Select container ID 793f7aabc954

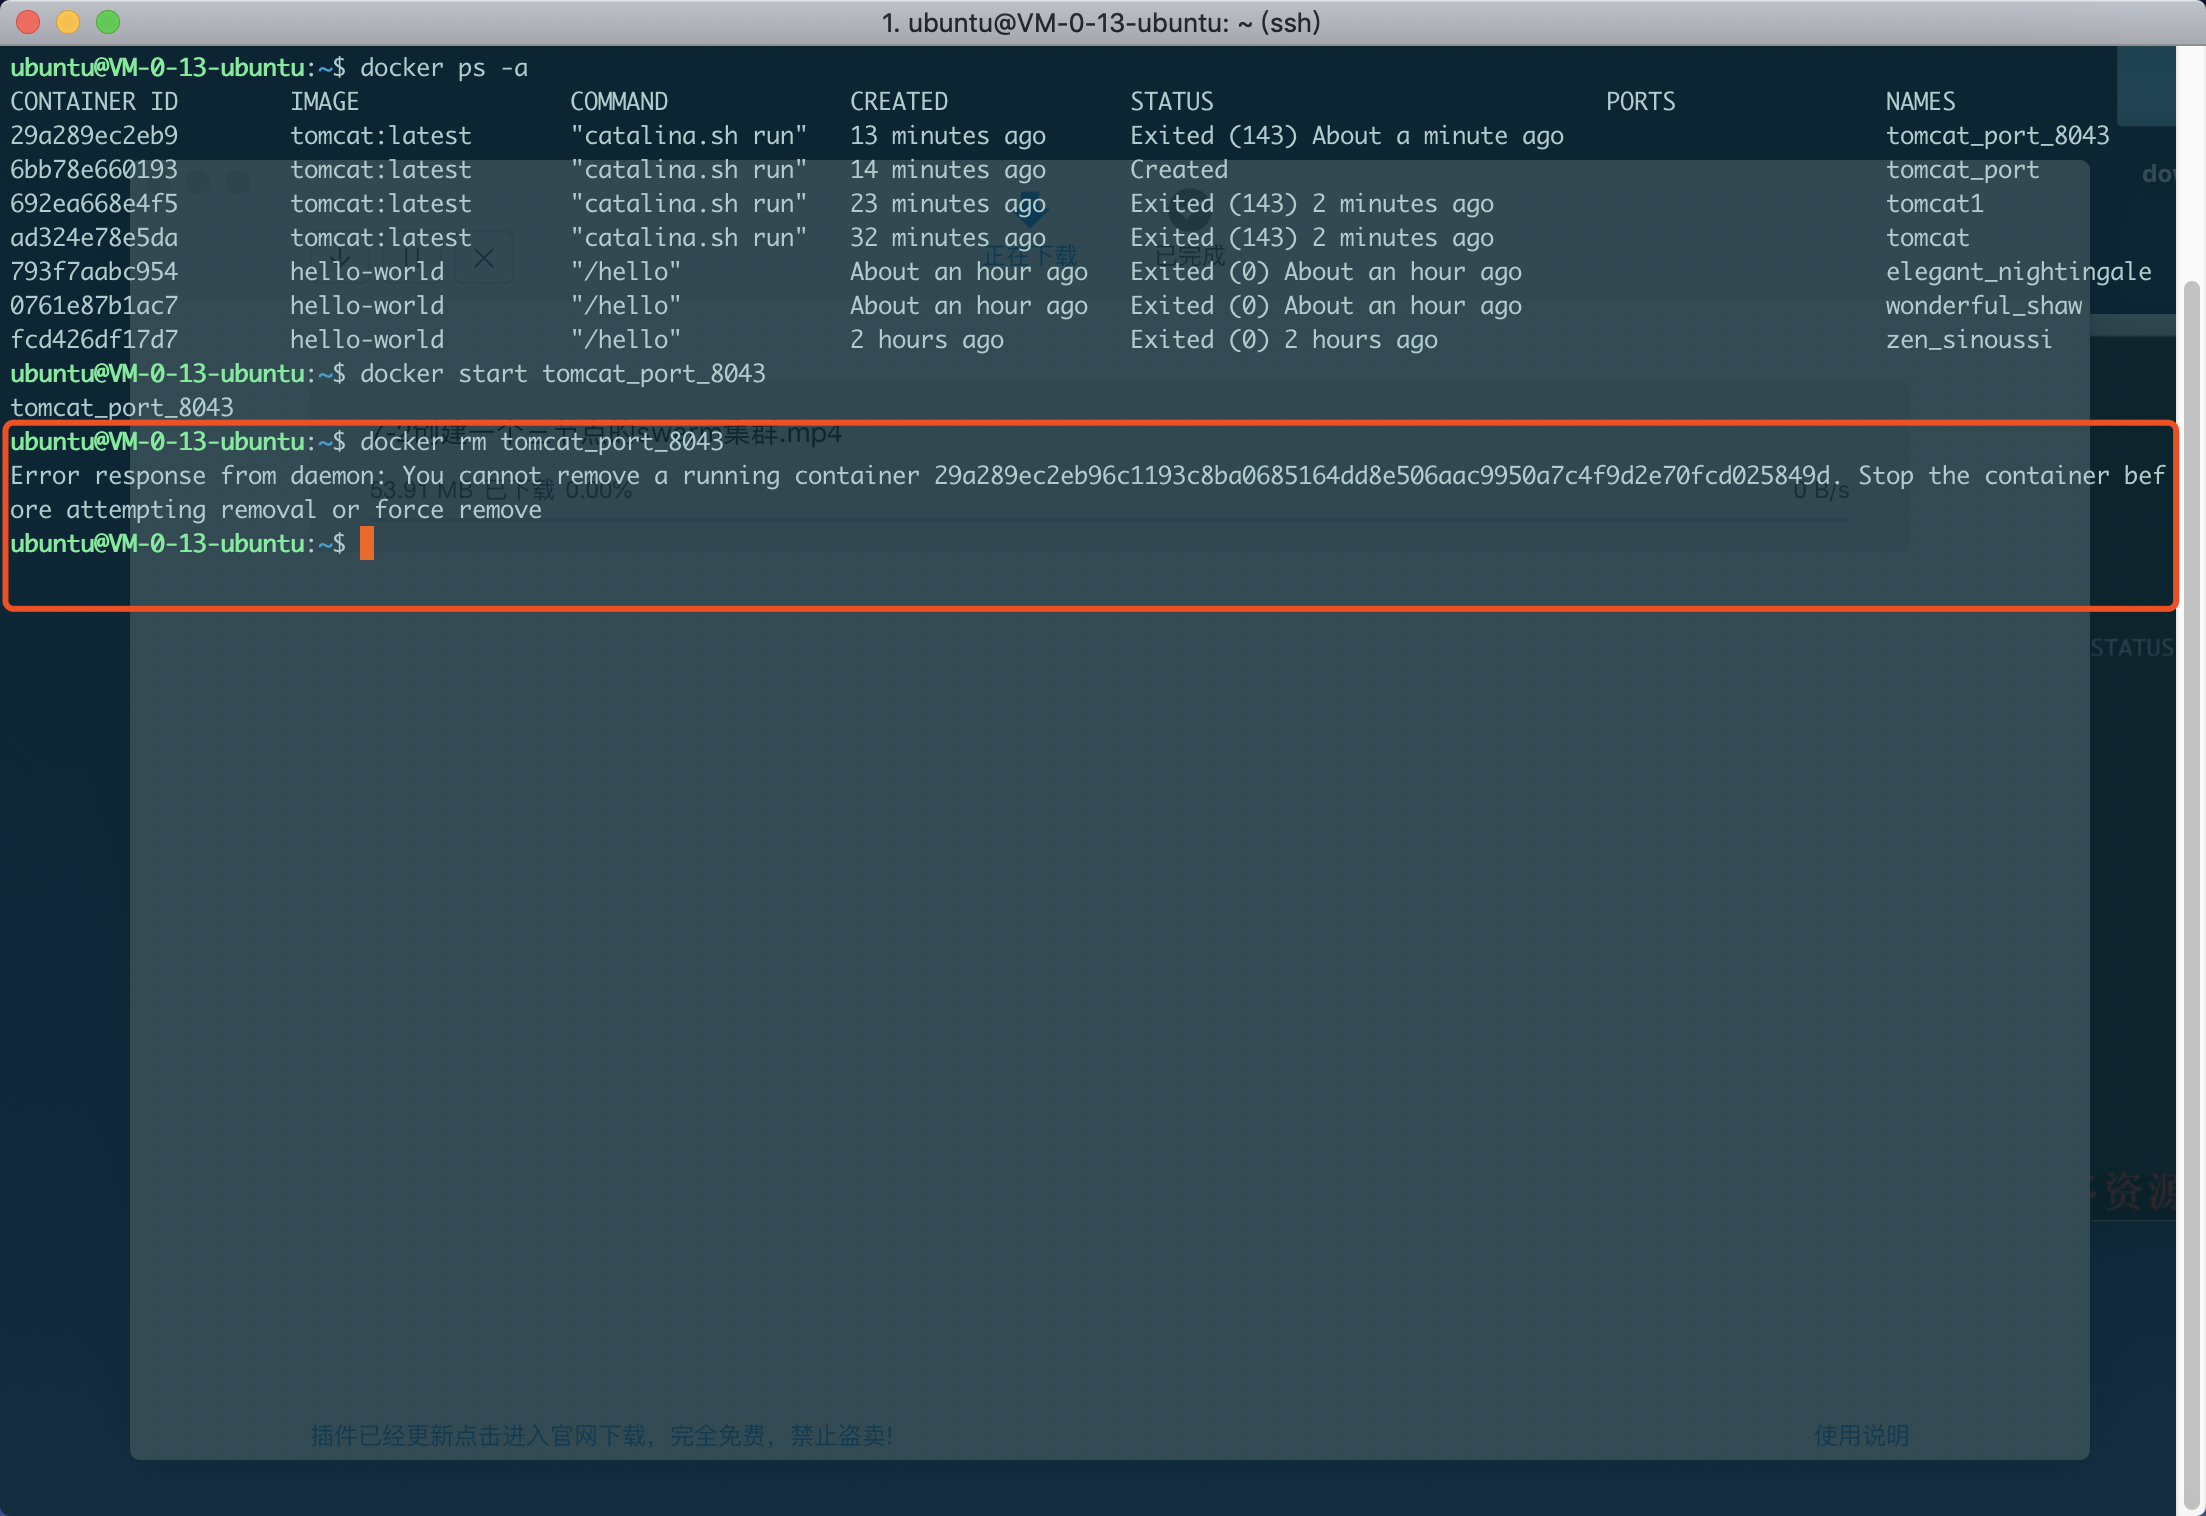coord(94,271)
